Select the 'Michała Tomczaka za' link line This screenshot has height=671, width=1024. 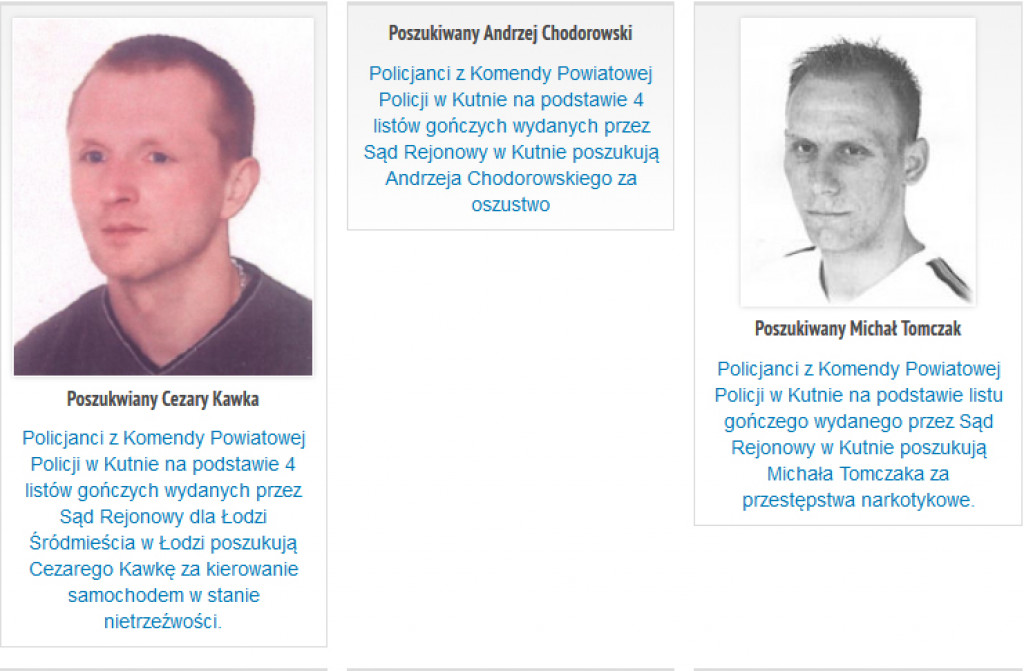point(858,474)
